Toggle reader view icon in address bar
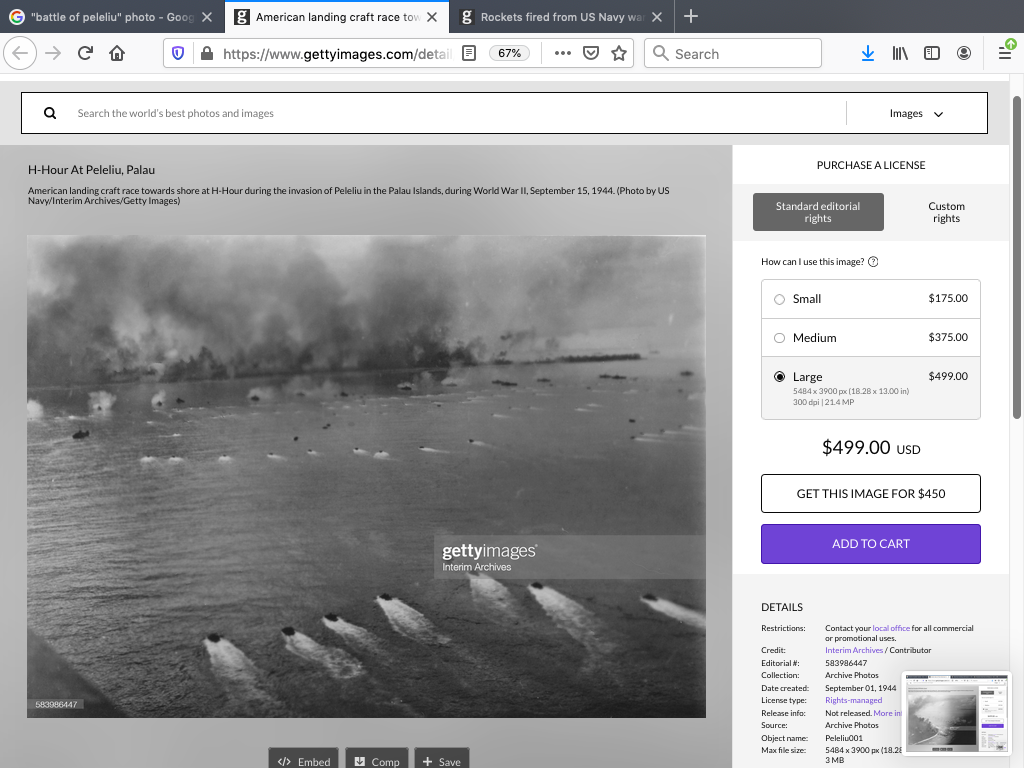1024x768 pixels. (x=468, y=54)
